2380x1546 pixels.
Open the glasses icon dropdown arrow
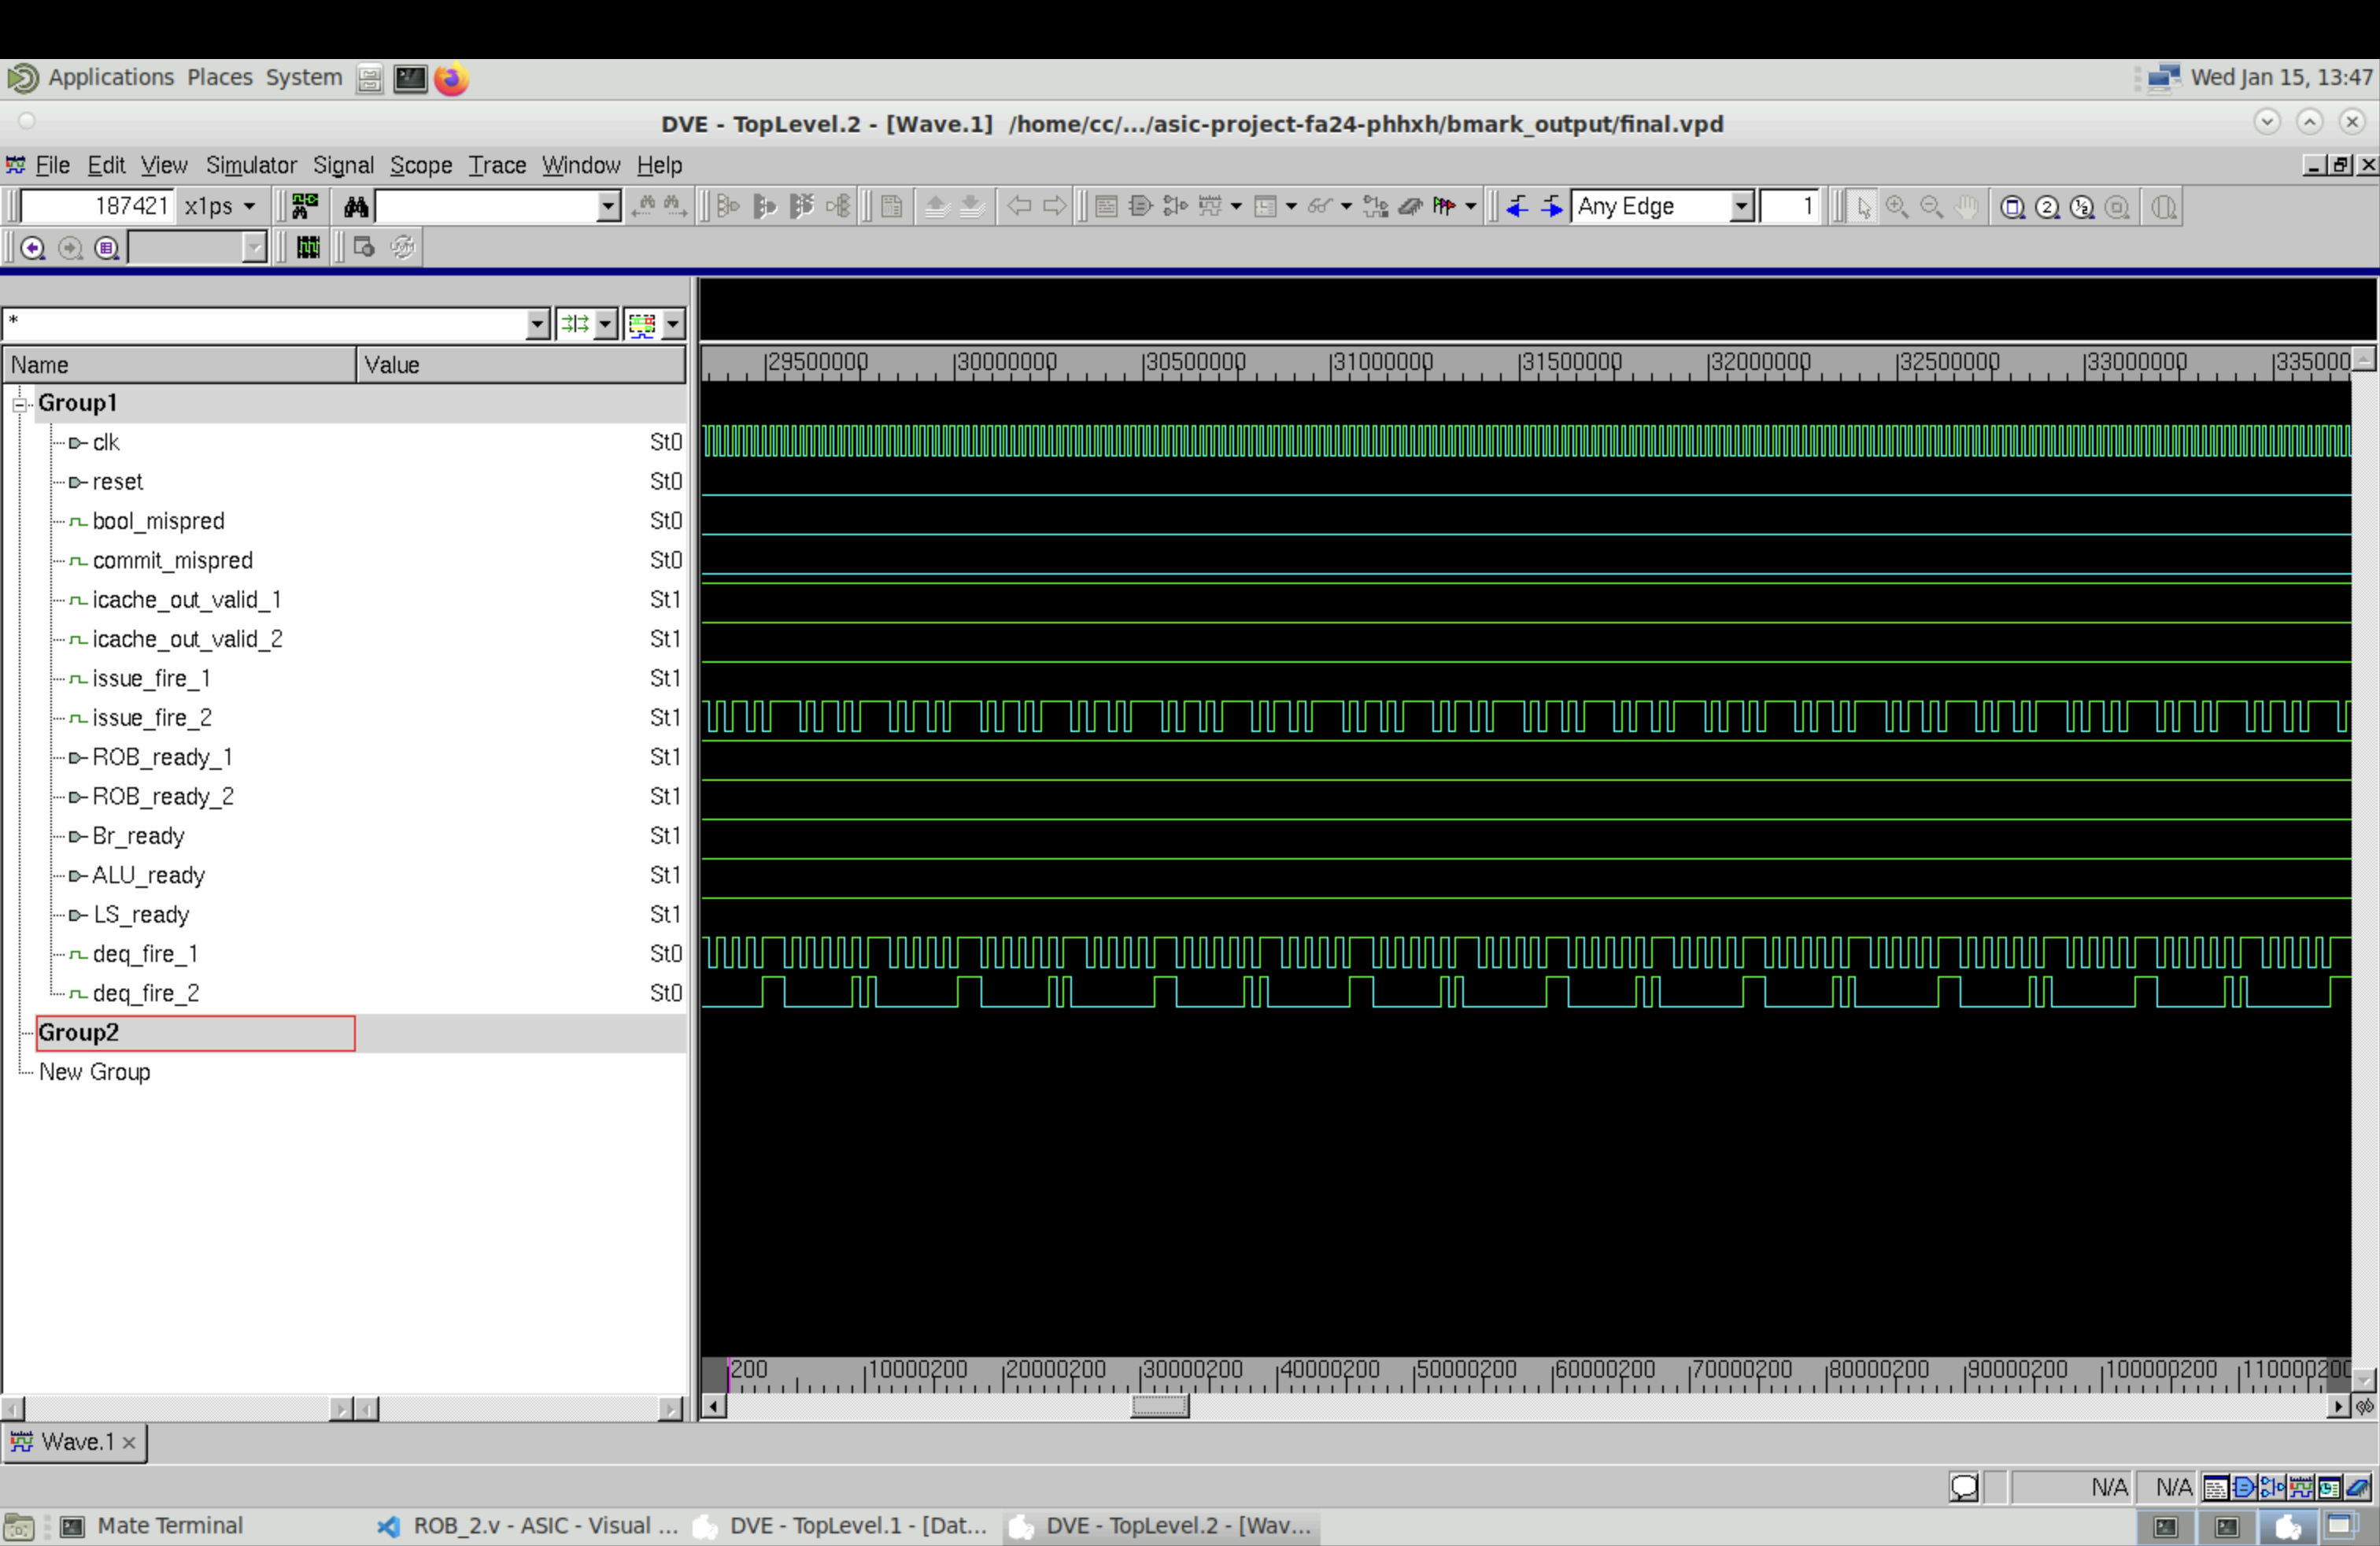point(1346,207)
